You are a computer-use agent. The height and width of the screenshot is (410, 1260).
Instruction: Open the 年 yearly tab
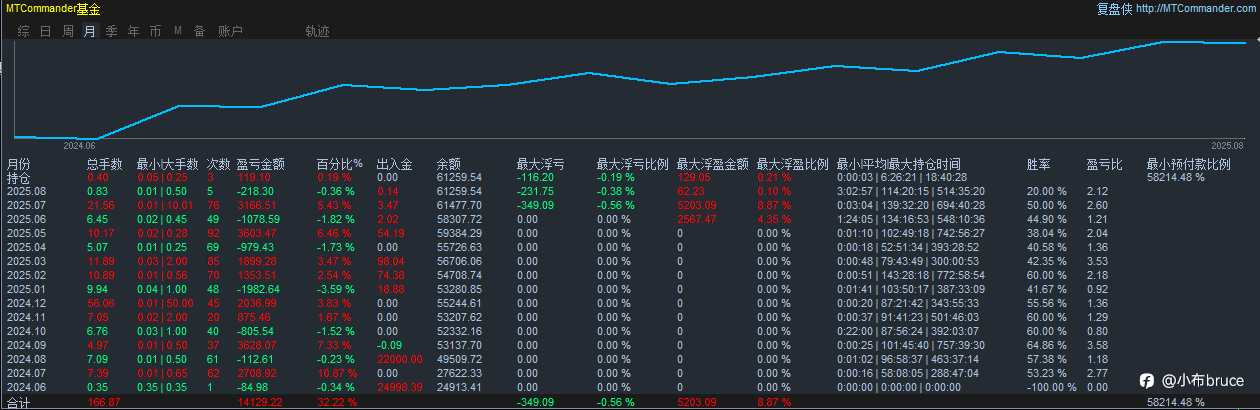(x=134, y=31)
